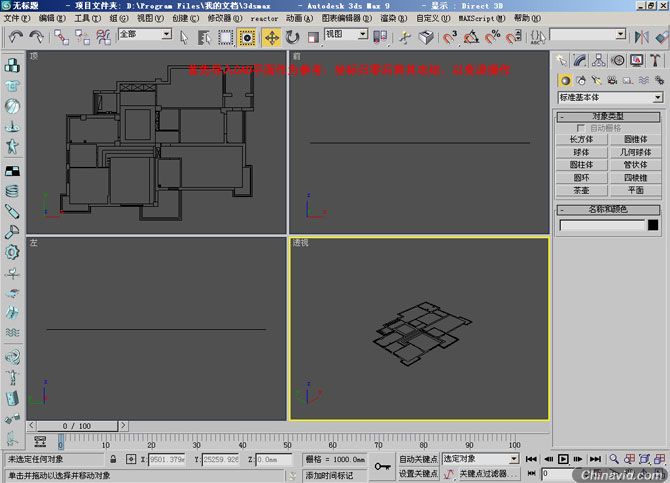Click the reactor water waves icon
Screen dimensions: 670x483
tap(12, 332)
